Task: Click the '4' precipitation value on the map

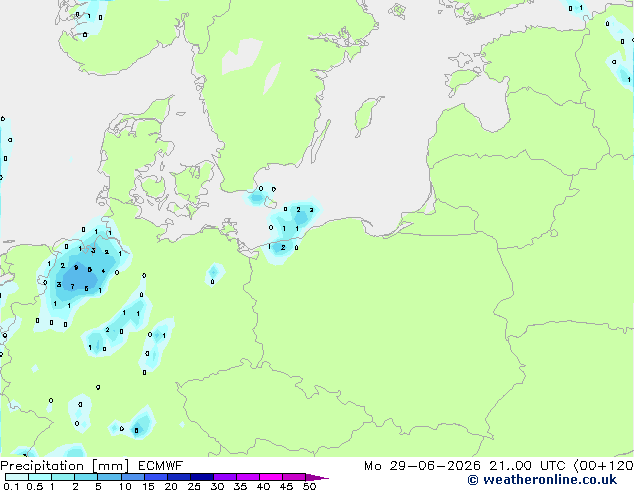Action: (x=104, y=271)
